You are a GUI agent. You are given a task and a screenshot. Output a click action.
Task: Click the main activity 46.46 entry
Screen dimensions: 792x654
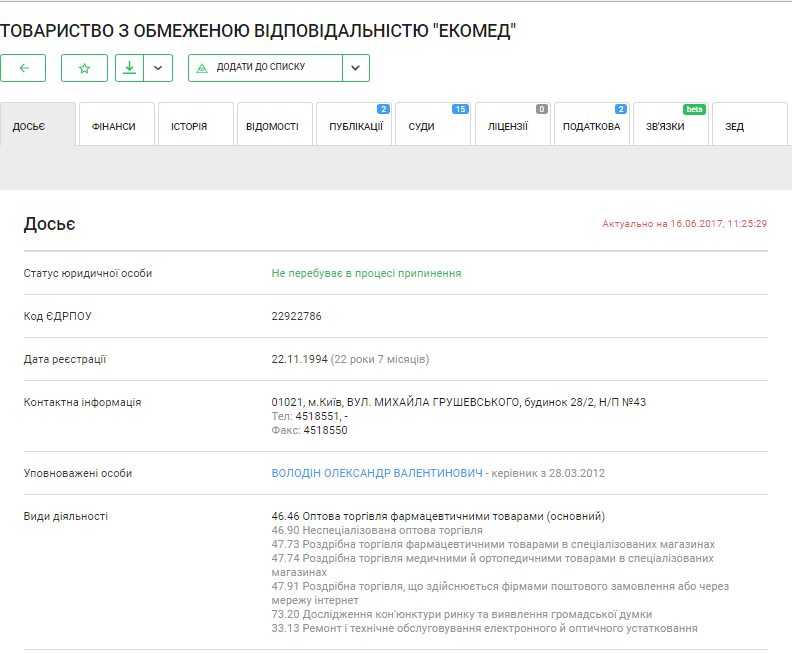[x=438, y=516]
